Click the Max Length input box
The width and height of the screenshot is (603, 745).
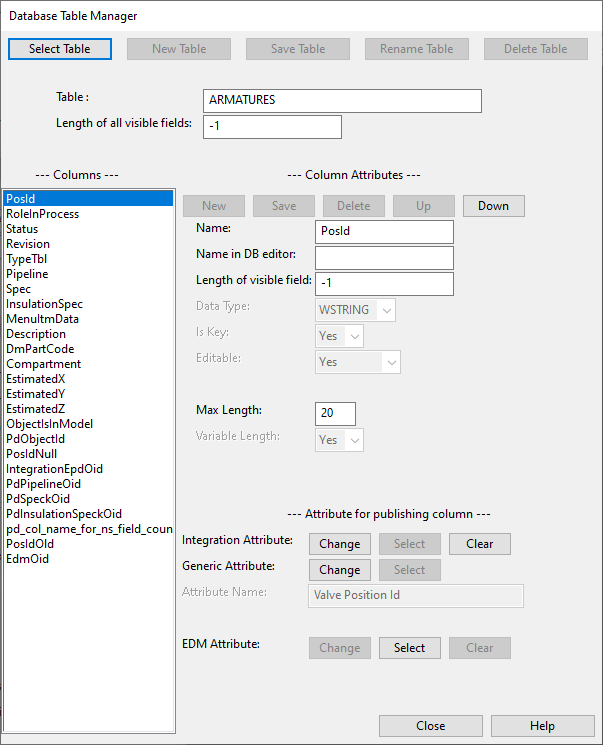pyautogui.click(x=335, y=414)
